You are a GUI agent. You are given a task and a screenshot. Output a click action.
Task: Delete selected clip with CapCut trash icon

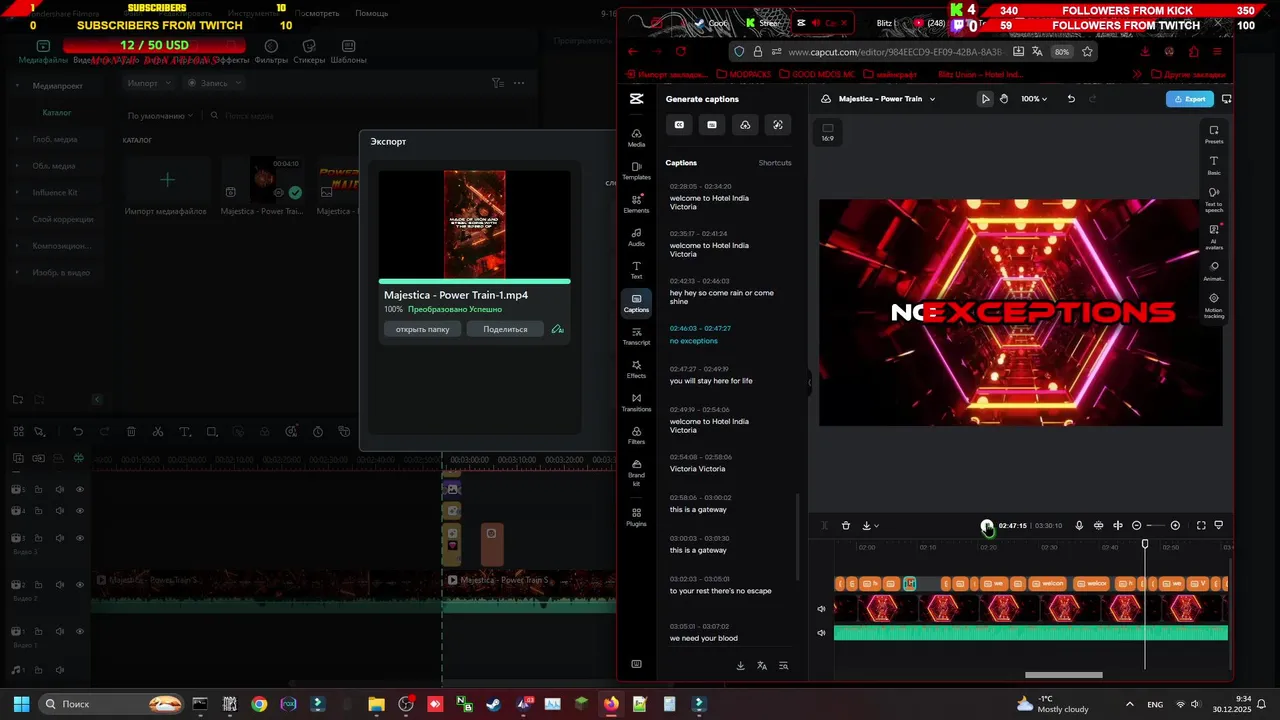point(846,526)
